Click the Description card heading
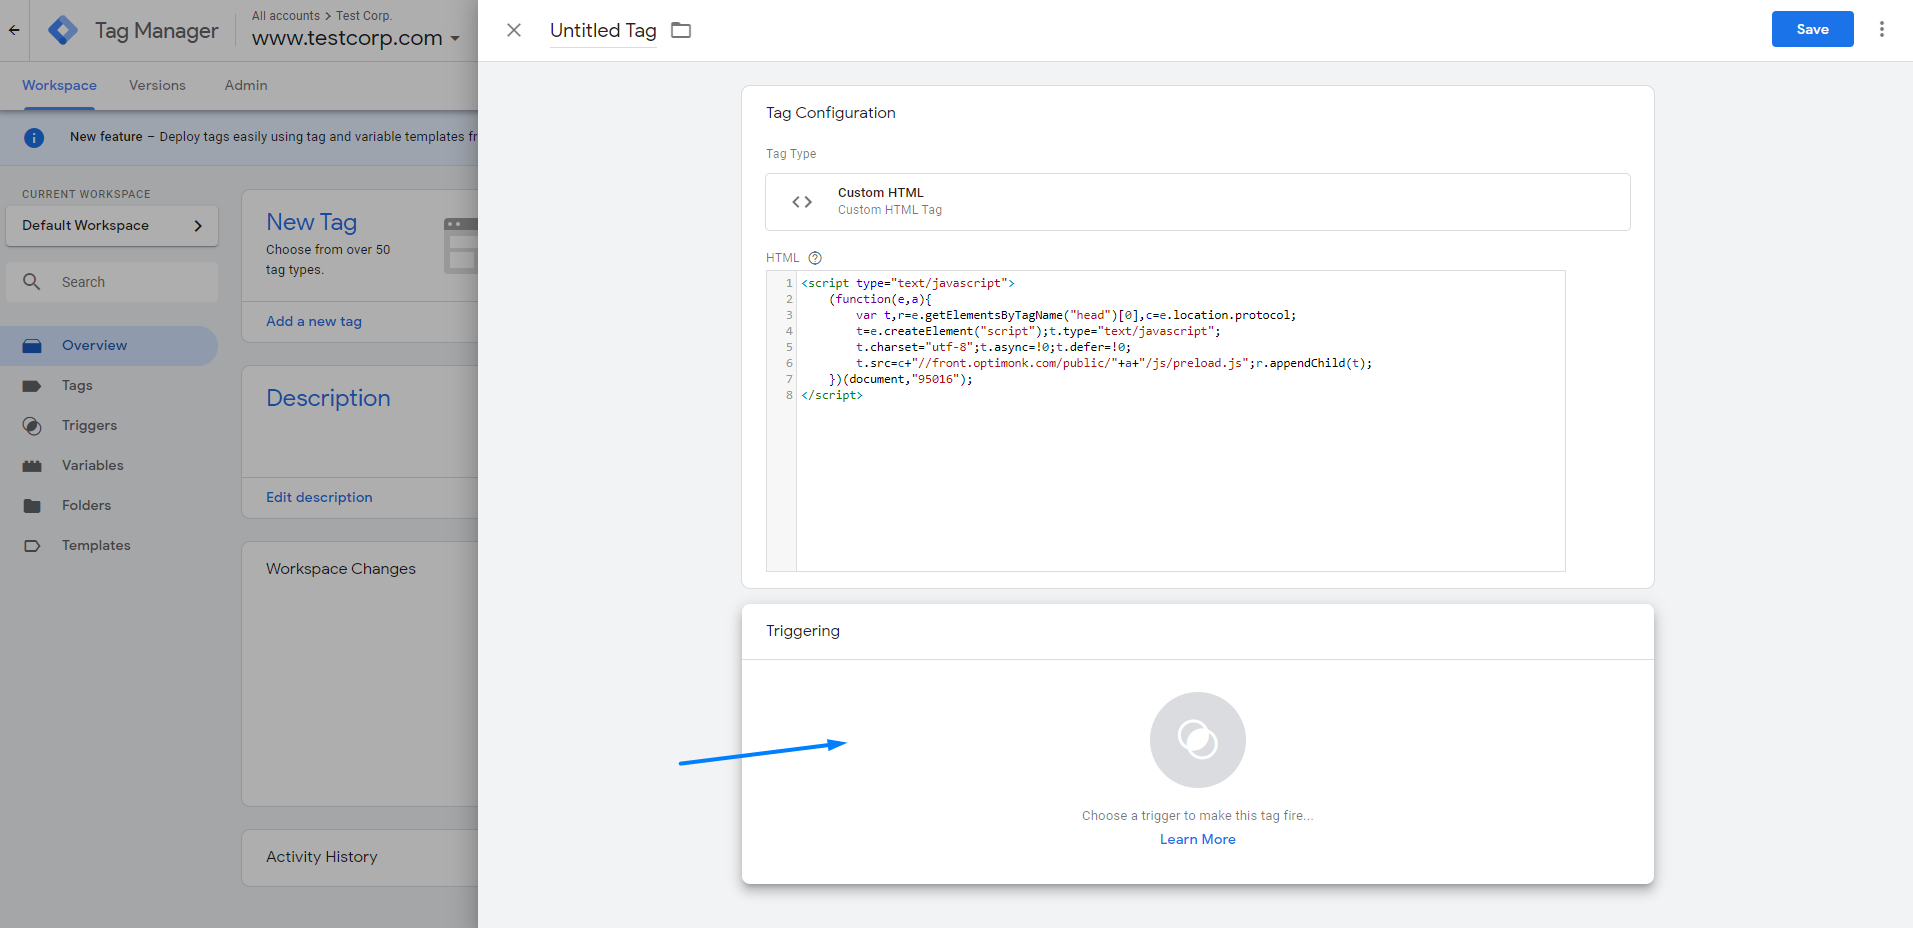The height and width of the screenshot is (928, 1913). tap(328, 398)
